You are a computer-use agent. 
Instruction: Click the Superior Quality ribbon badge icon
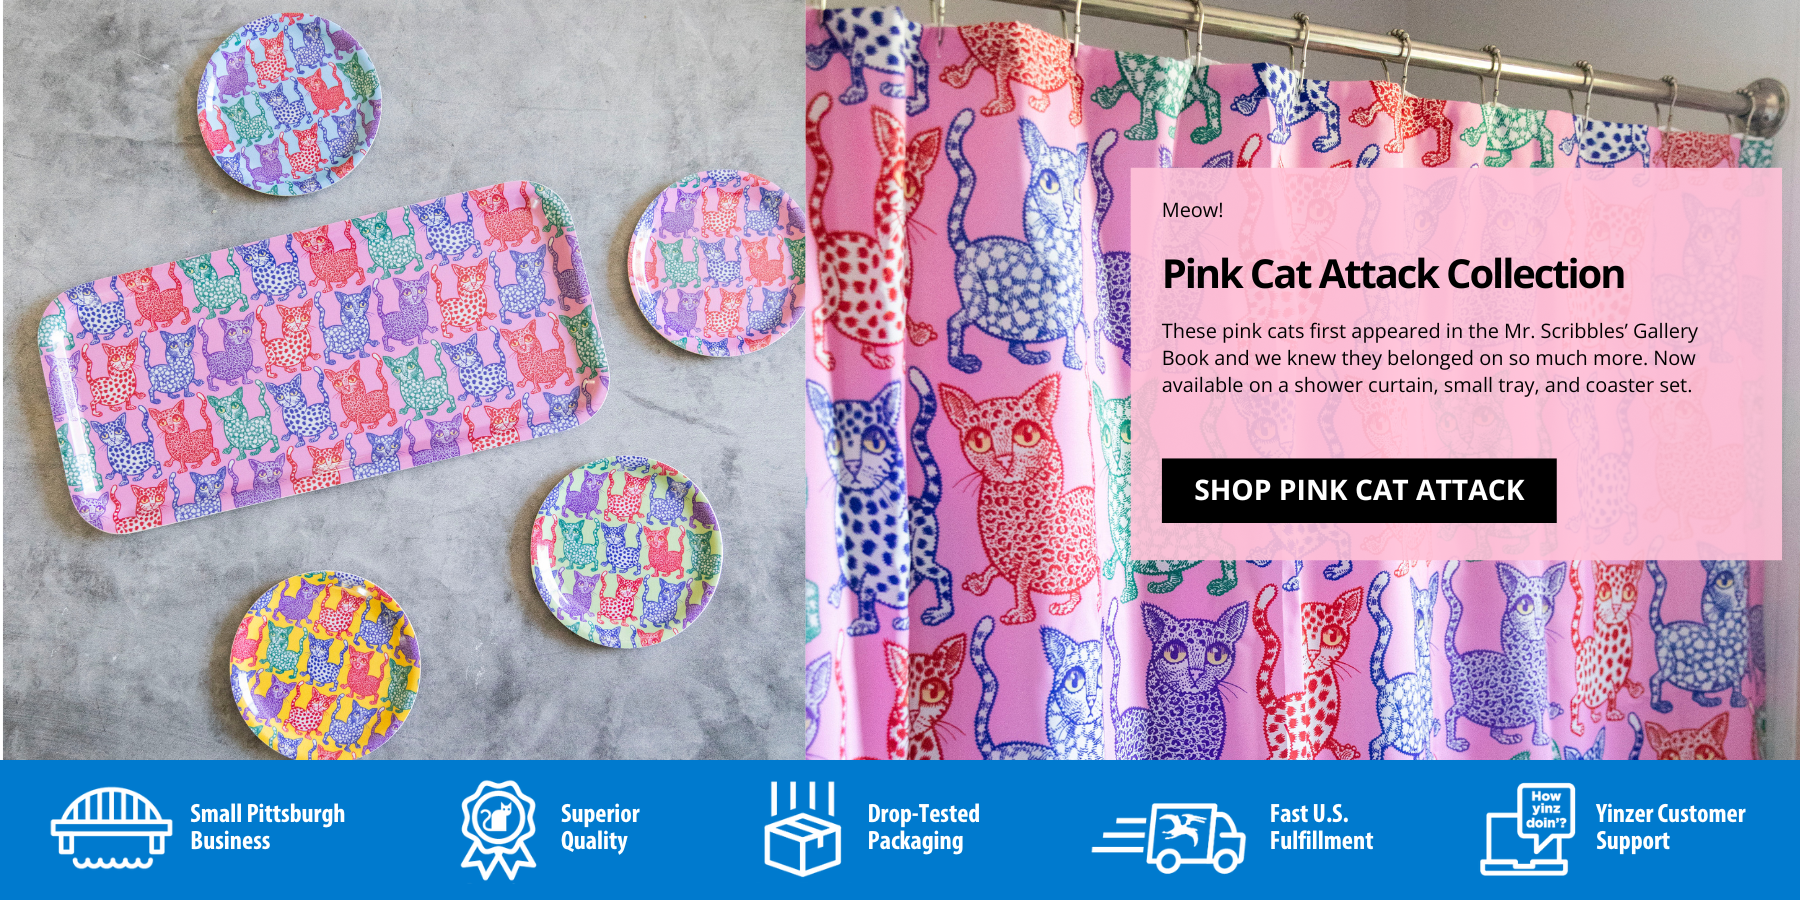click(498, 829)
